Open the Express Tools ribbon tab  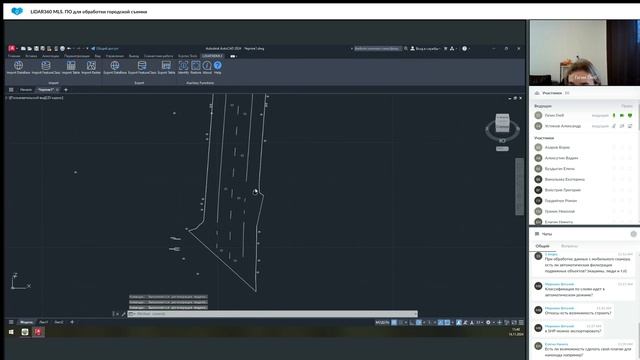click(x=187, y=56)
